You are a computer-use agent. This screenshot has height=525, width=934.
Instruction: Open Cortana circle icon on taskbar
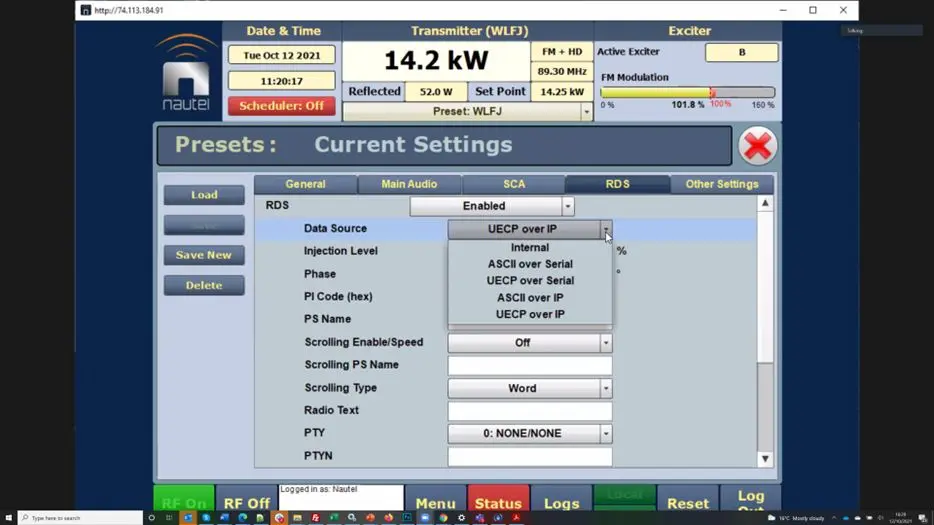point(151,518)
